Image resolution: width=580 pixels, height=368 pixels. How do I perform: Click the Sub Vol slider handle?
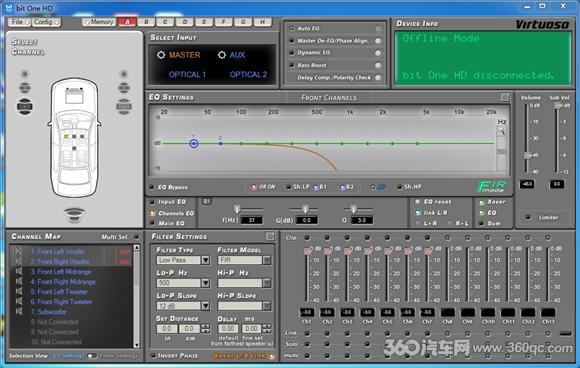[x=558, y=105]
